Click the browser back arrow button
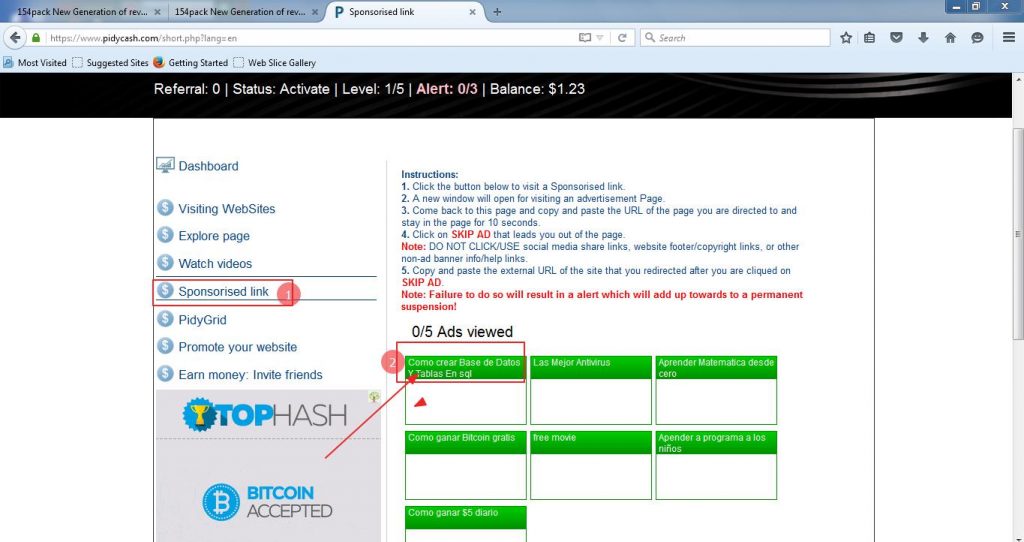This screenshot has width=1024, height=542. pyautogui.click(x=15, y=38)
